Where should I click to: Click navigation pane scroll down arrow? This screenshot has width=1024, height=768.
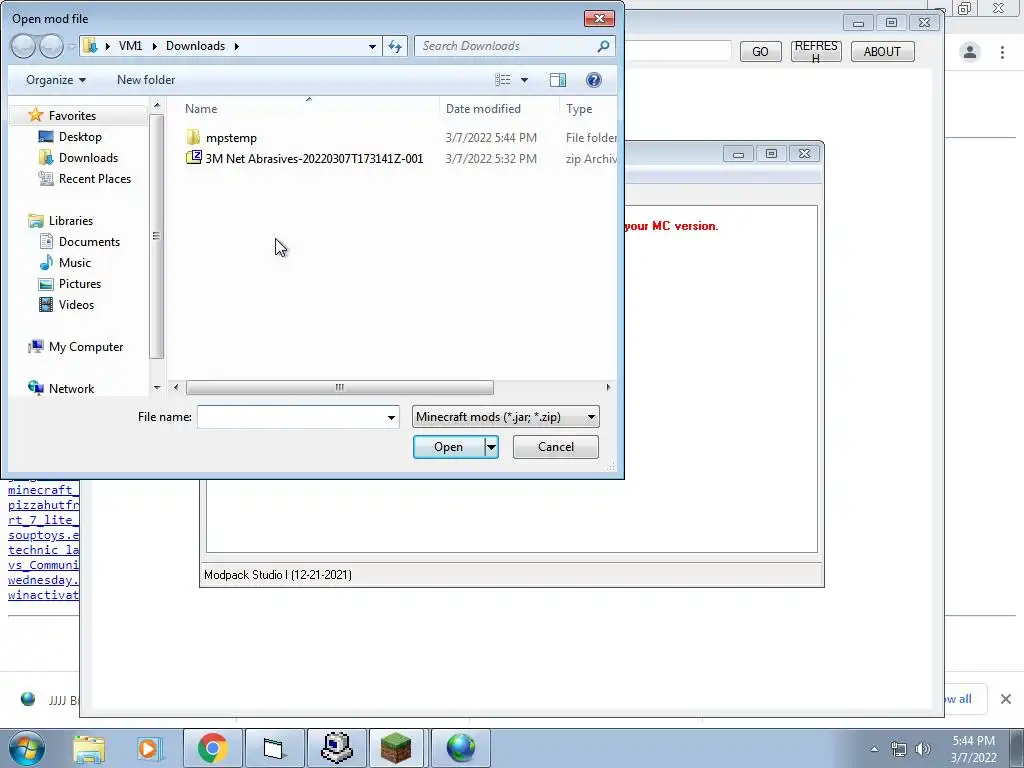(157, 387)
